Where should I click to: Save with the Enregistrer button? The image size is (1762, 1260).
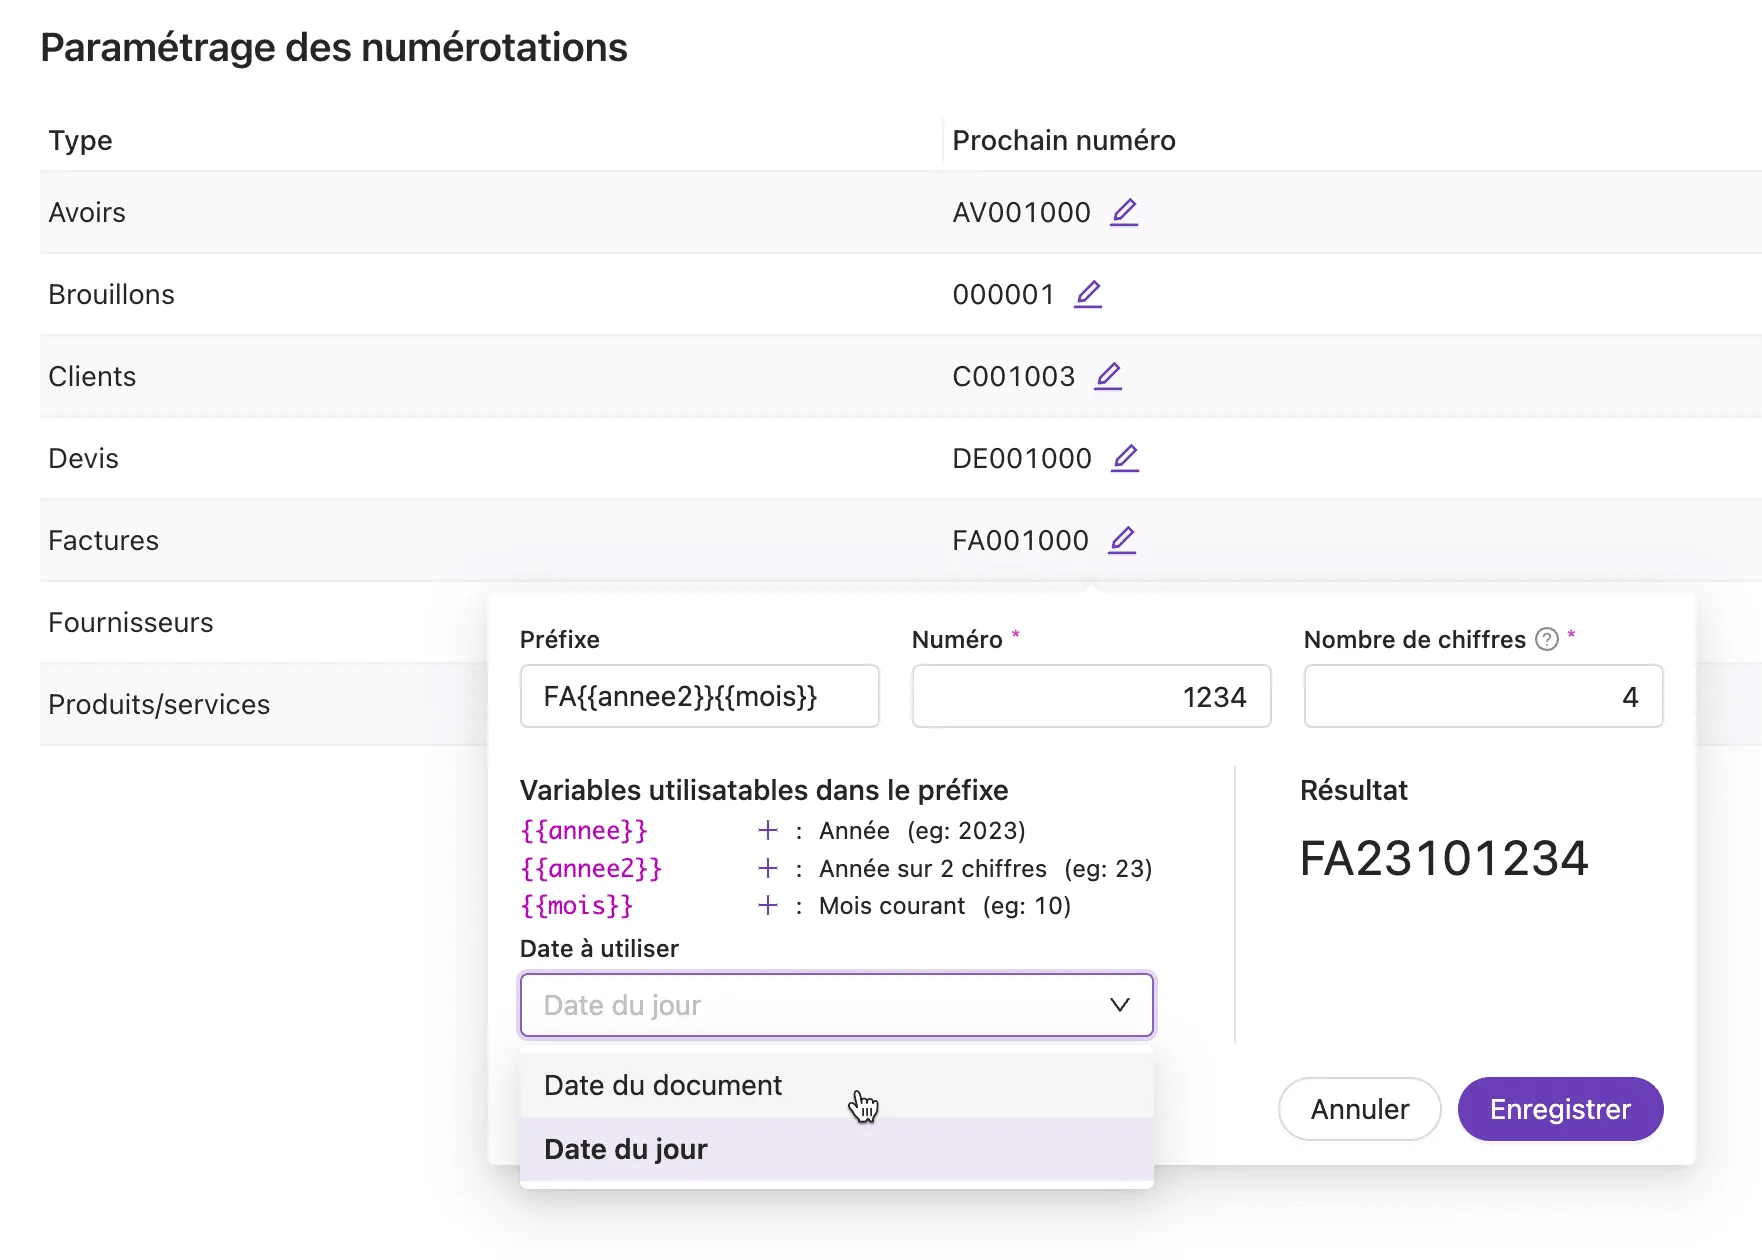tap(1560, 1109)
